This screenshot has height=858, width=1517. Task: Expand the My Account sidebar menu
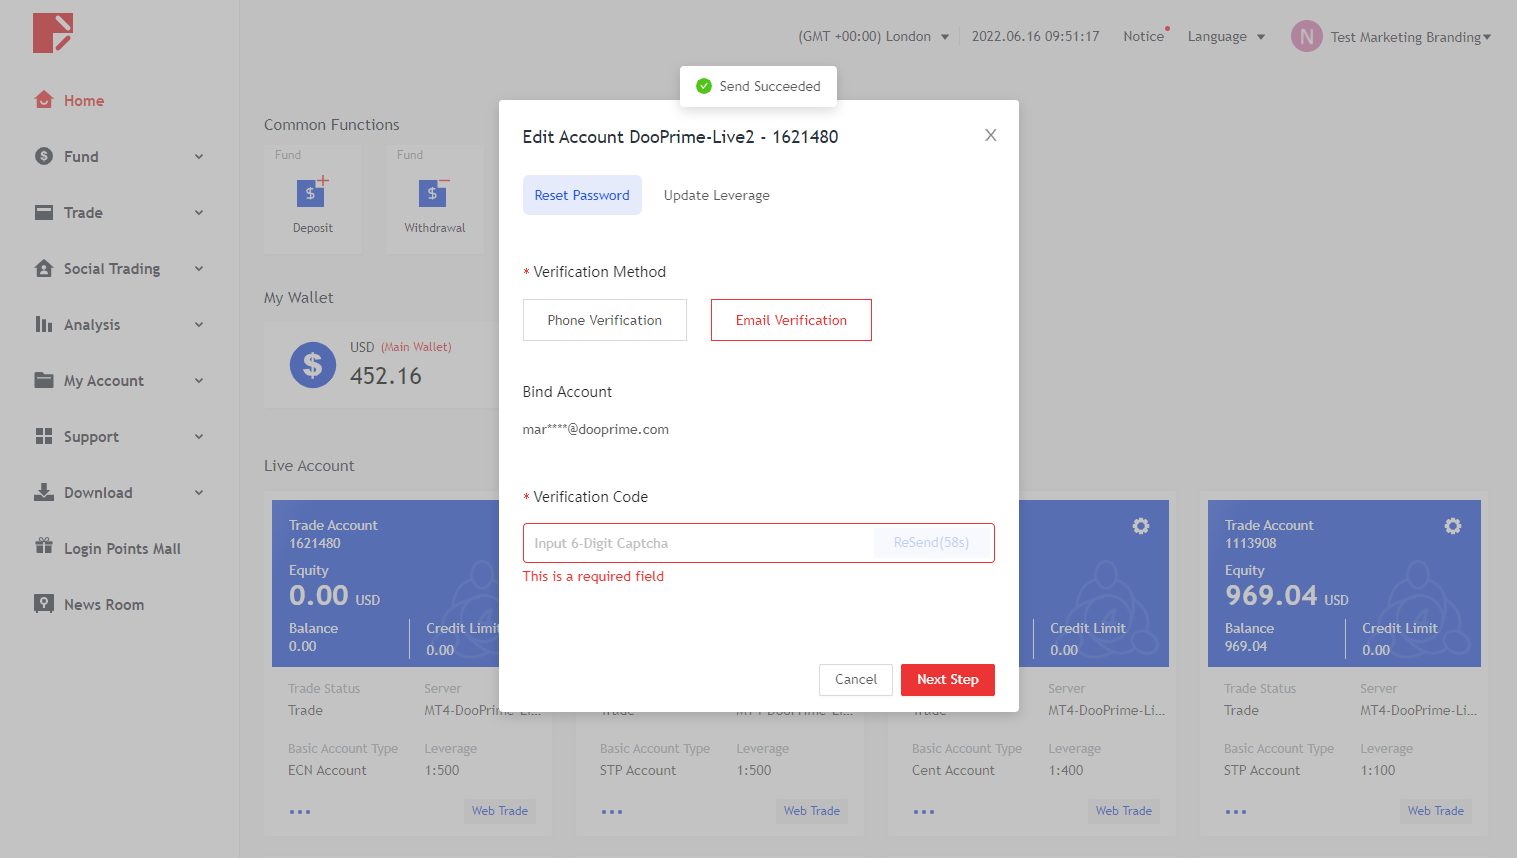pyautogui.click(x=118, y=381)
